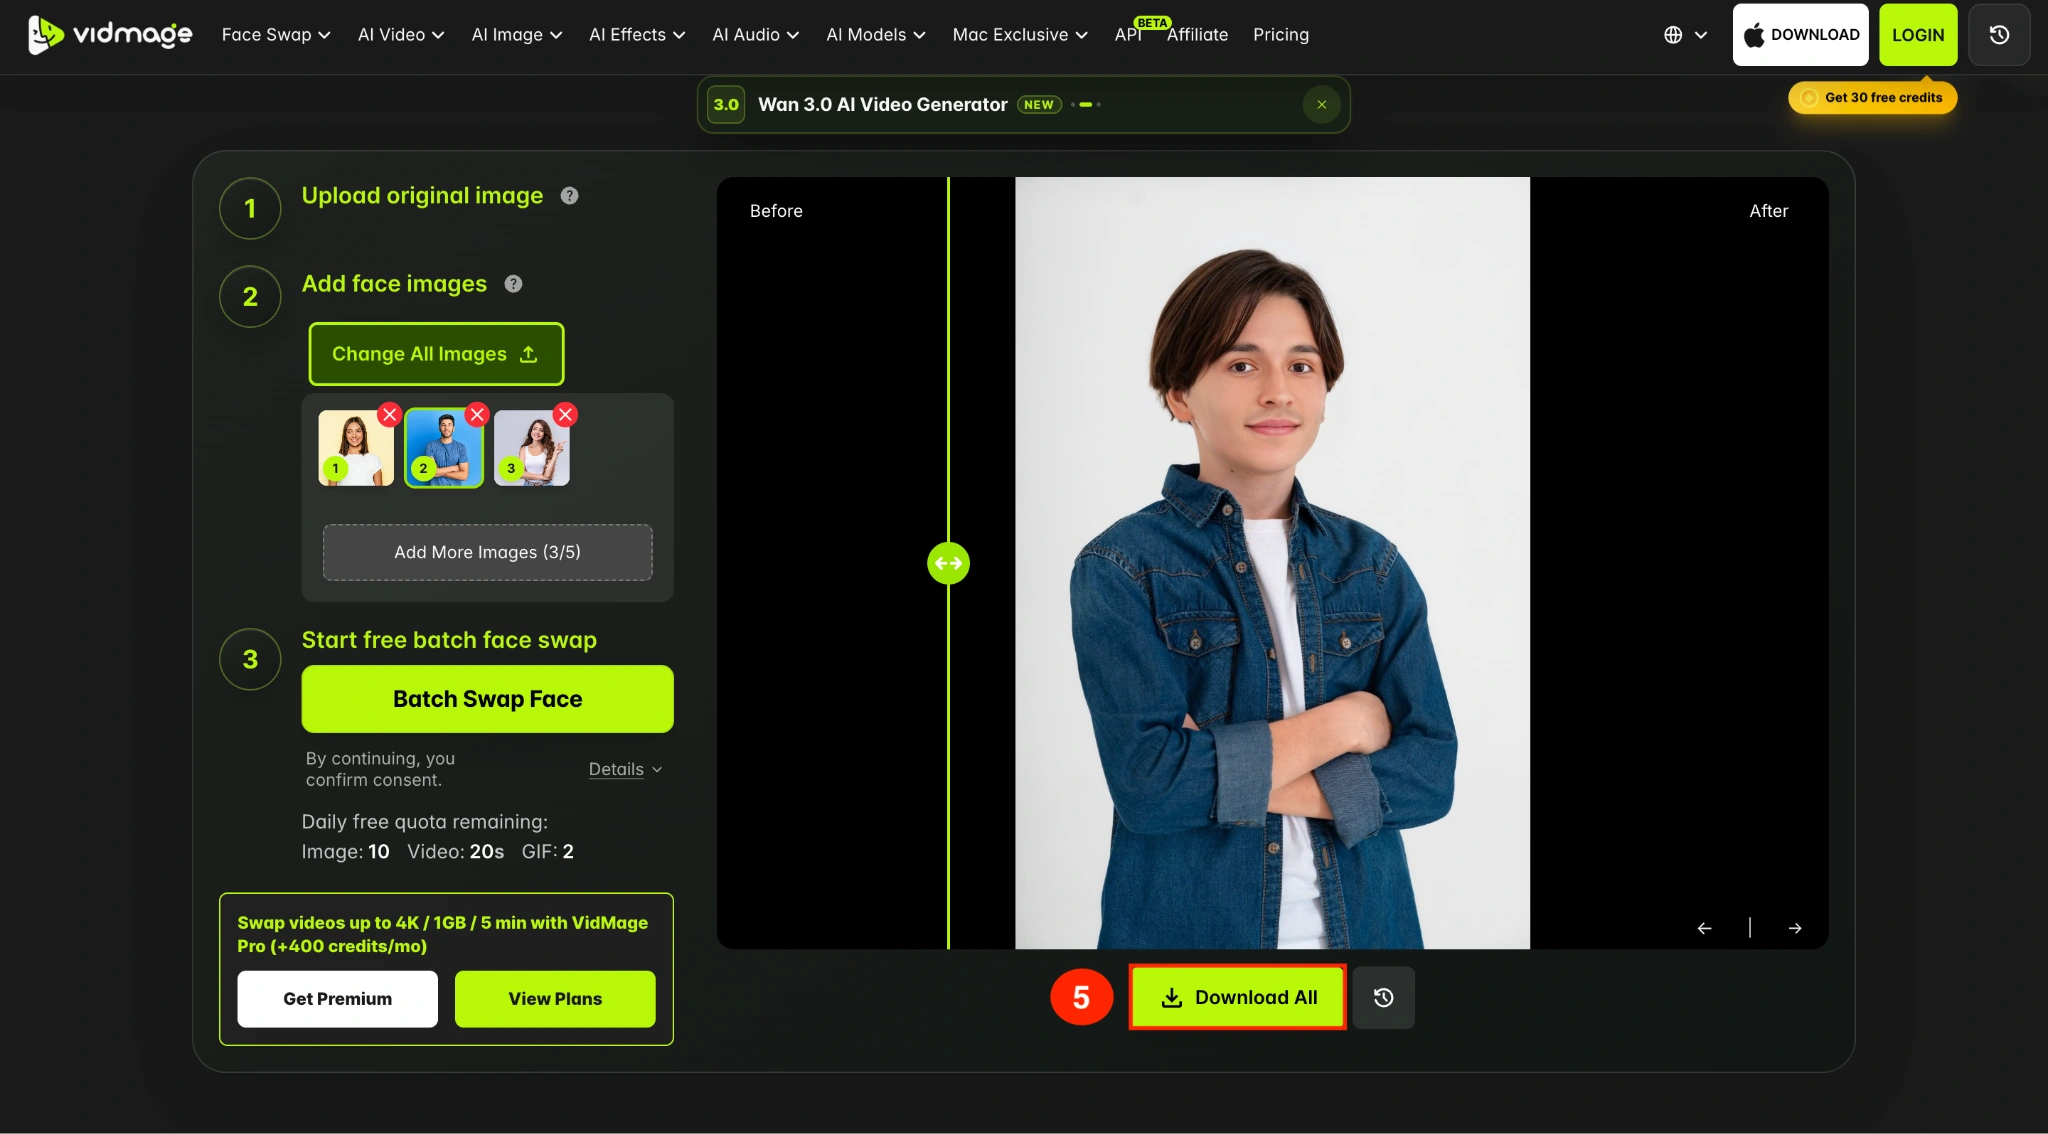Click the before/after comparison slider handle
The image size is (2048, 1134).
948,563
